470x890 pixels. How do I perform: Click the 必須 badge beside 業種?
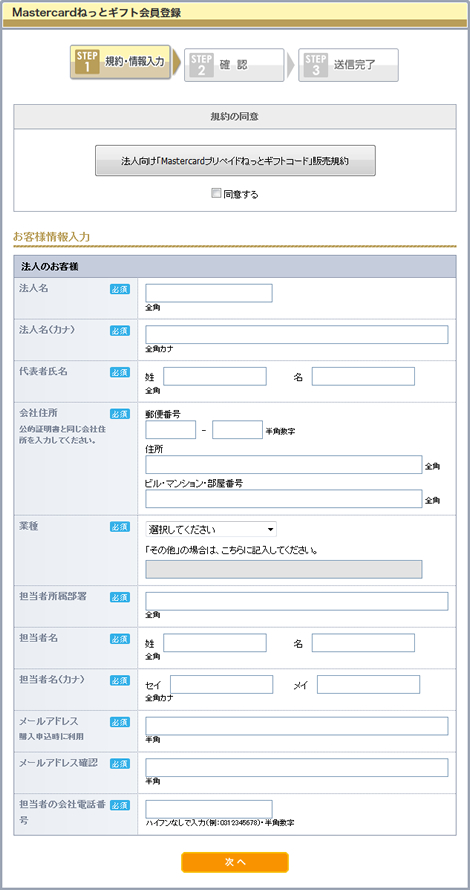point(120,527)
